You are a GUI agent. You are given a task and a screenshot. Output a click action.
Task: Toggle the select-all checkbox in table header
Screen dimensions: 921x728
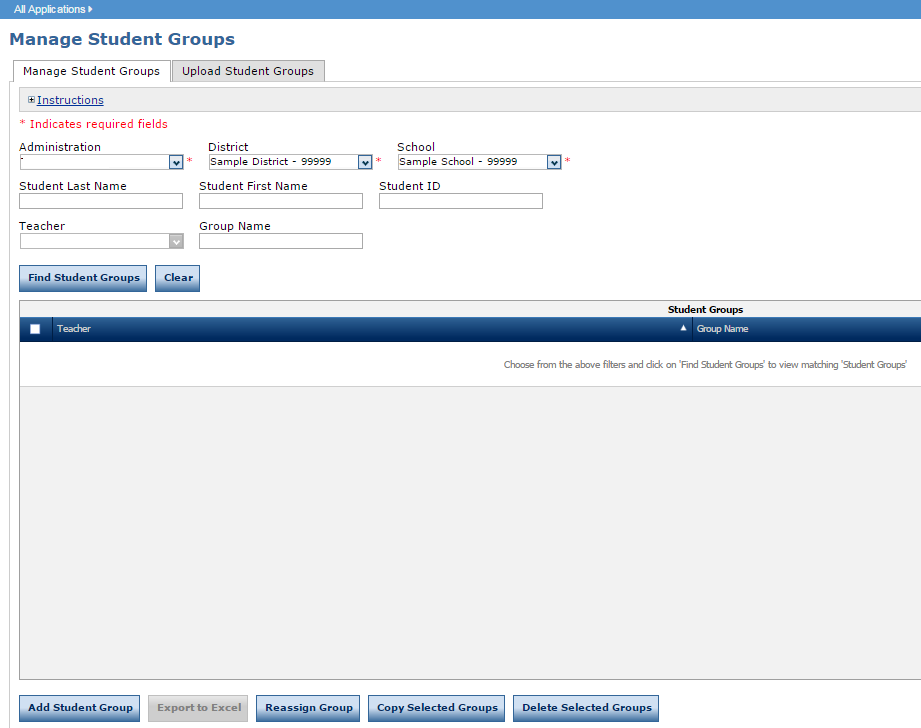[35, 329]
